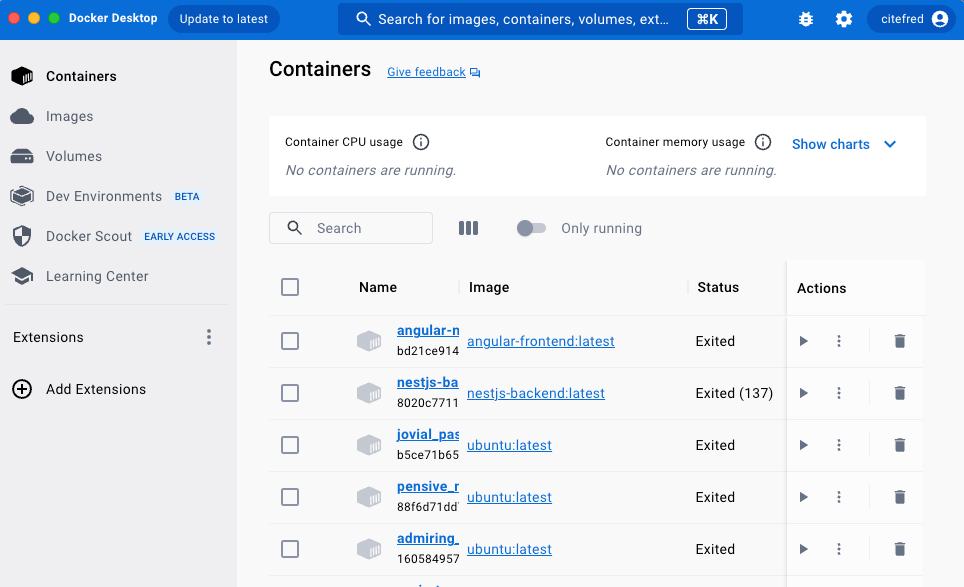The width and height of the screenshot is (964, 587).
Task: Delete the jovial_pas container
Action: [899, 445]
